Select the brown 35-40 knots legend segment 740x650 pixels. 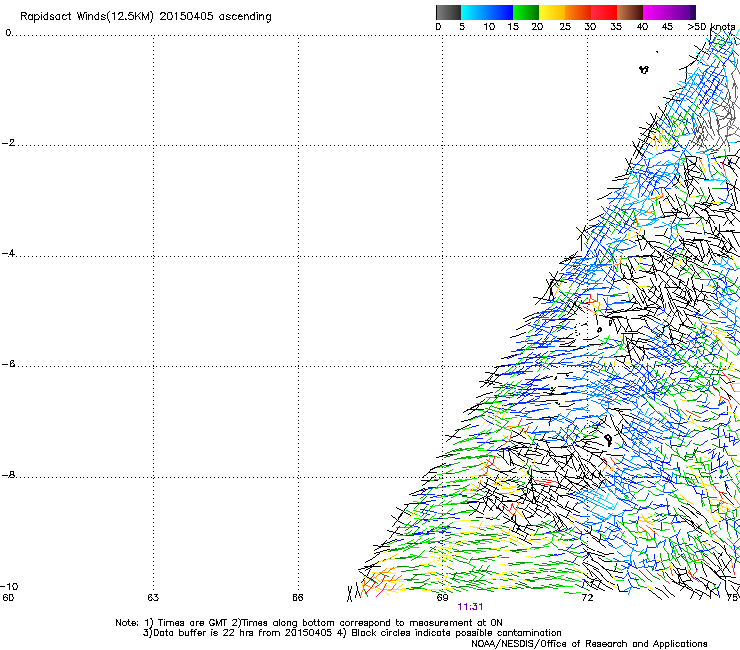630,12
